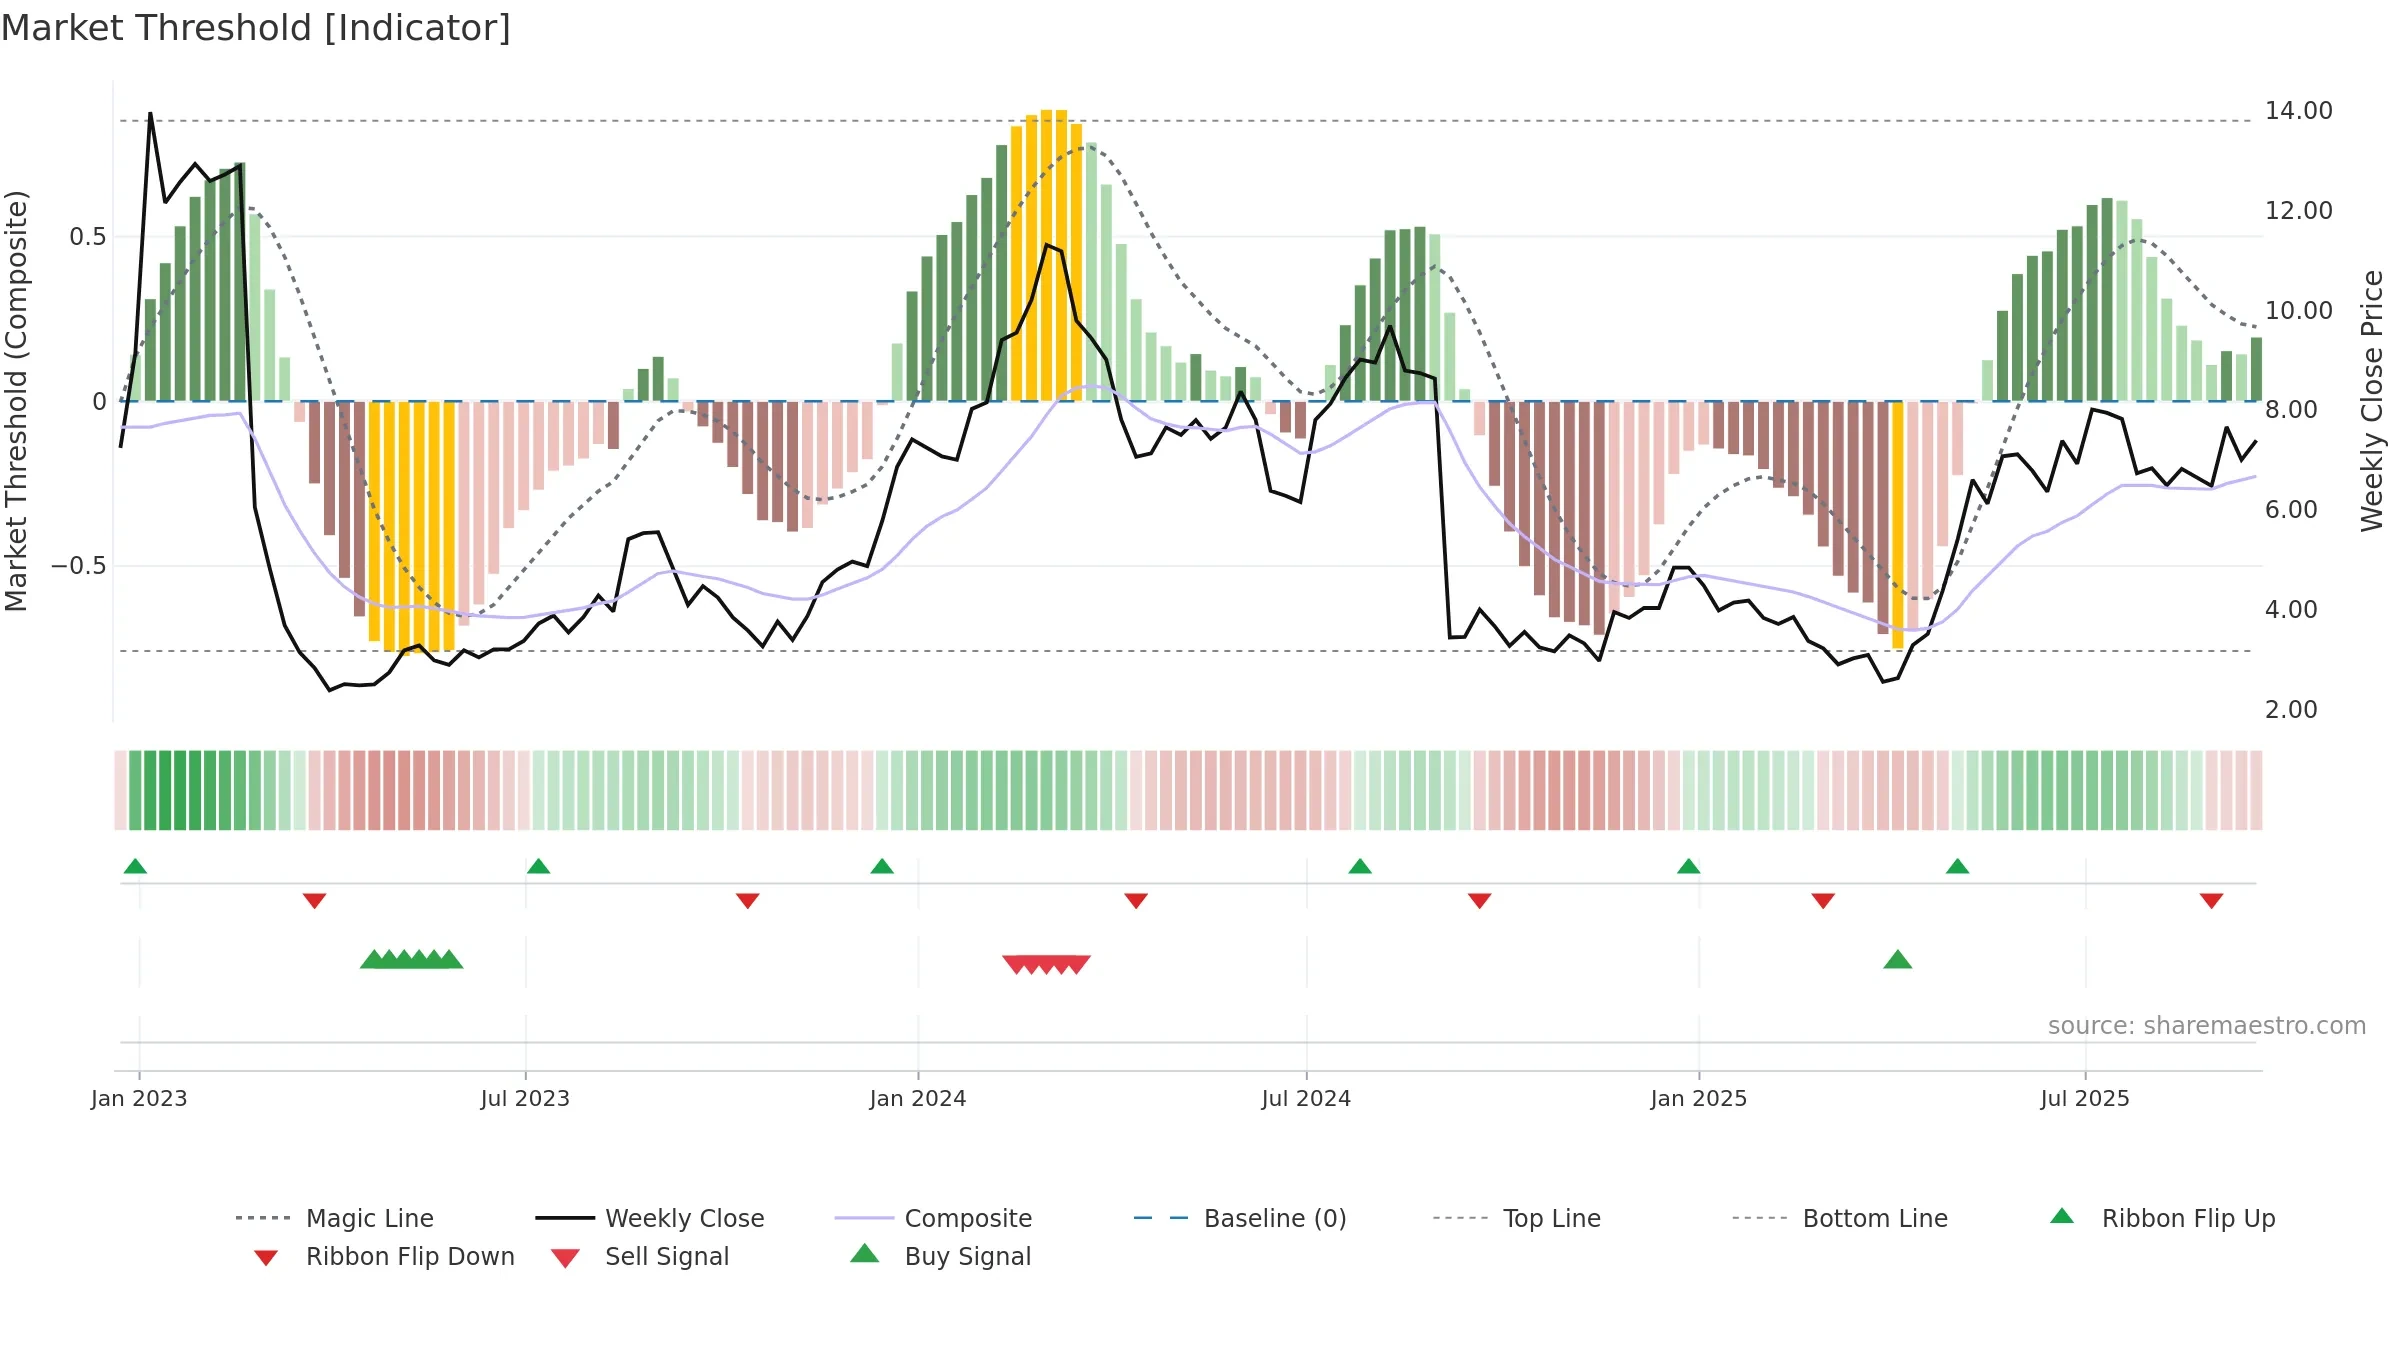Click the Jul 2023 x-axis label
Viewport: 2400px width, 1350px height.
pos(525,1098)
